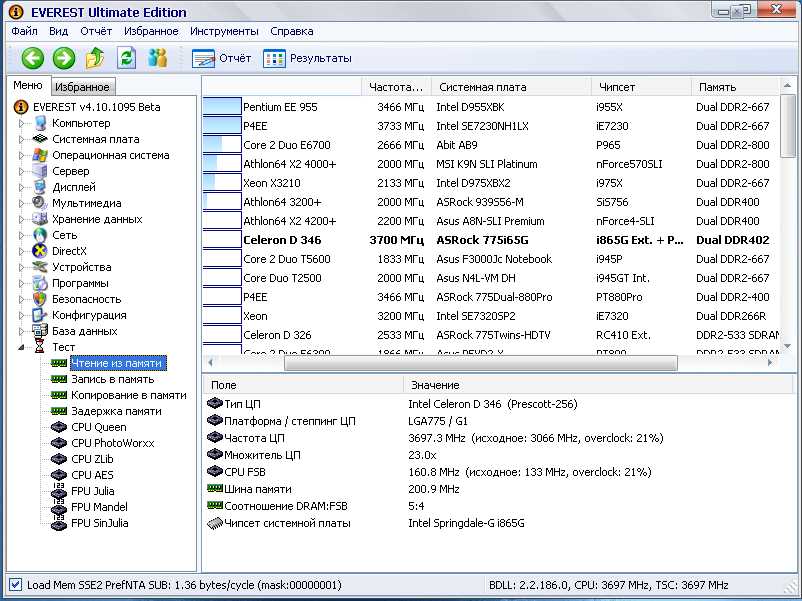
Task: Click the results scrollbar right arrow
Action: click(770, 363)
